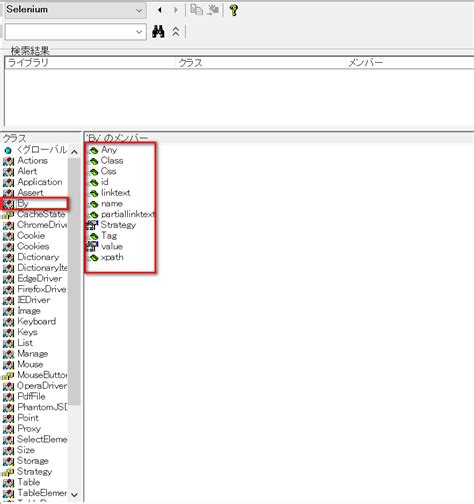
Task: Select the CacheState enum
Action: (33, 214)
